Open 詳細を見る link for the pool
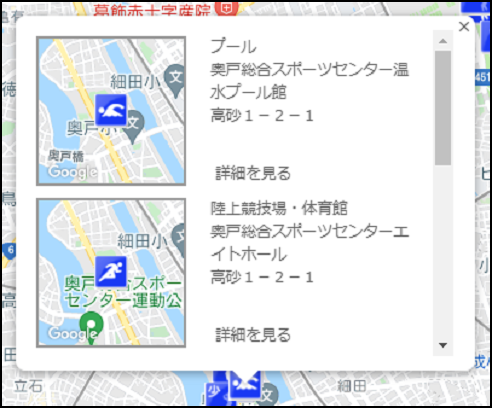 pos(253,173)
